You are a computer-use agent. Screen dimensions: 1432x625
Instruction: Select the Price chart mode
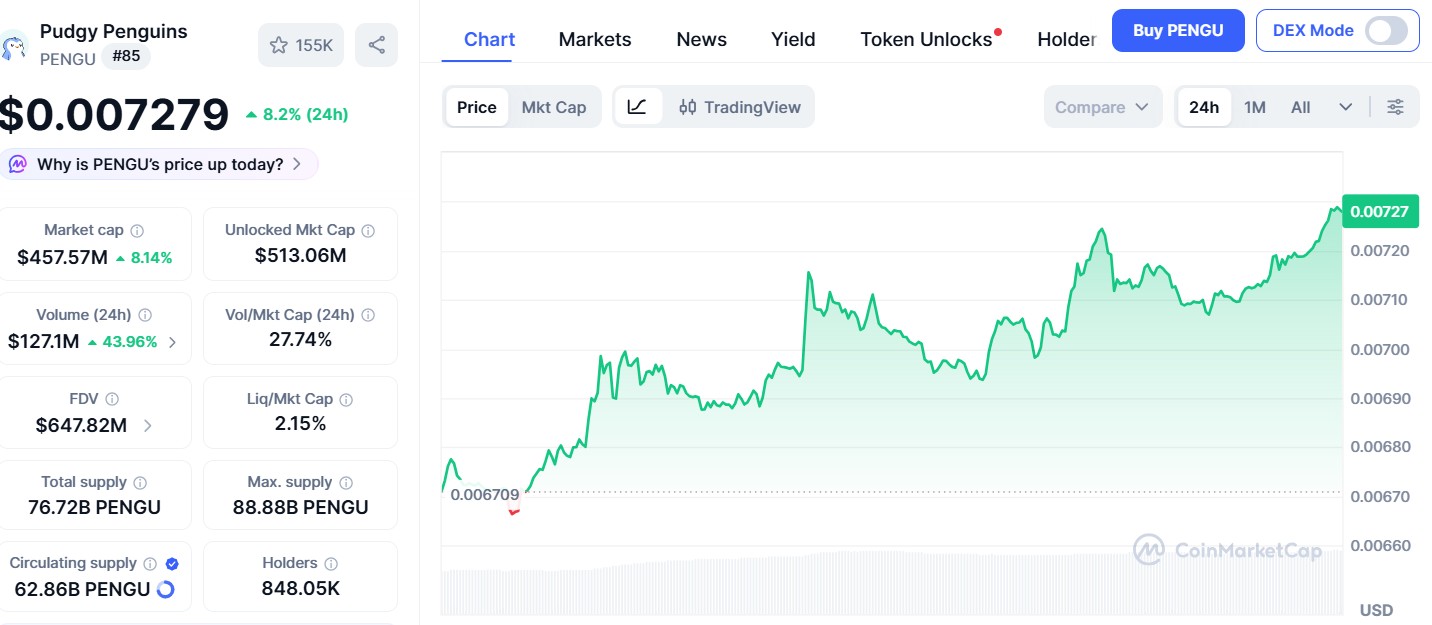pyautogui.click(x=476, y=106)
